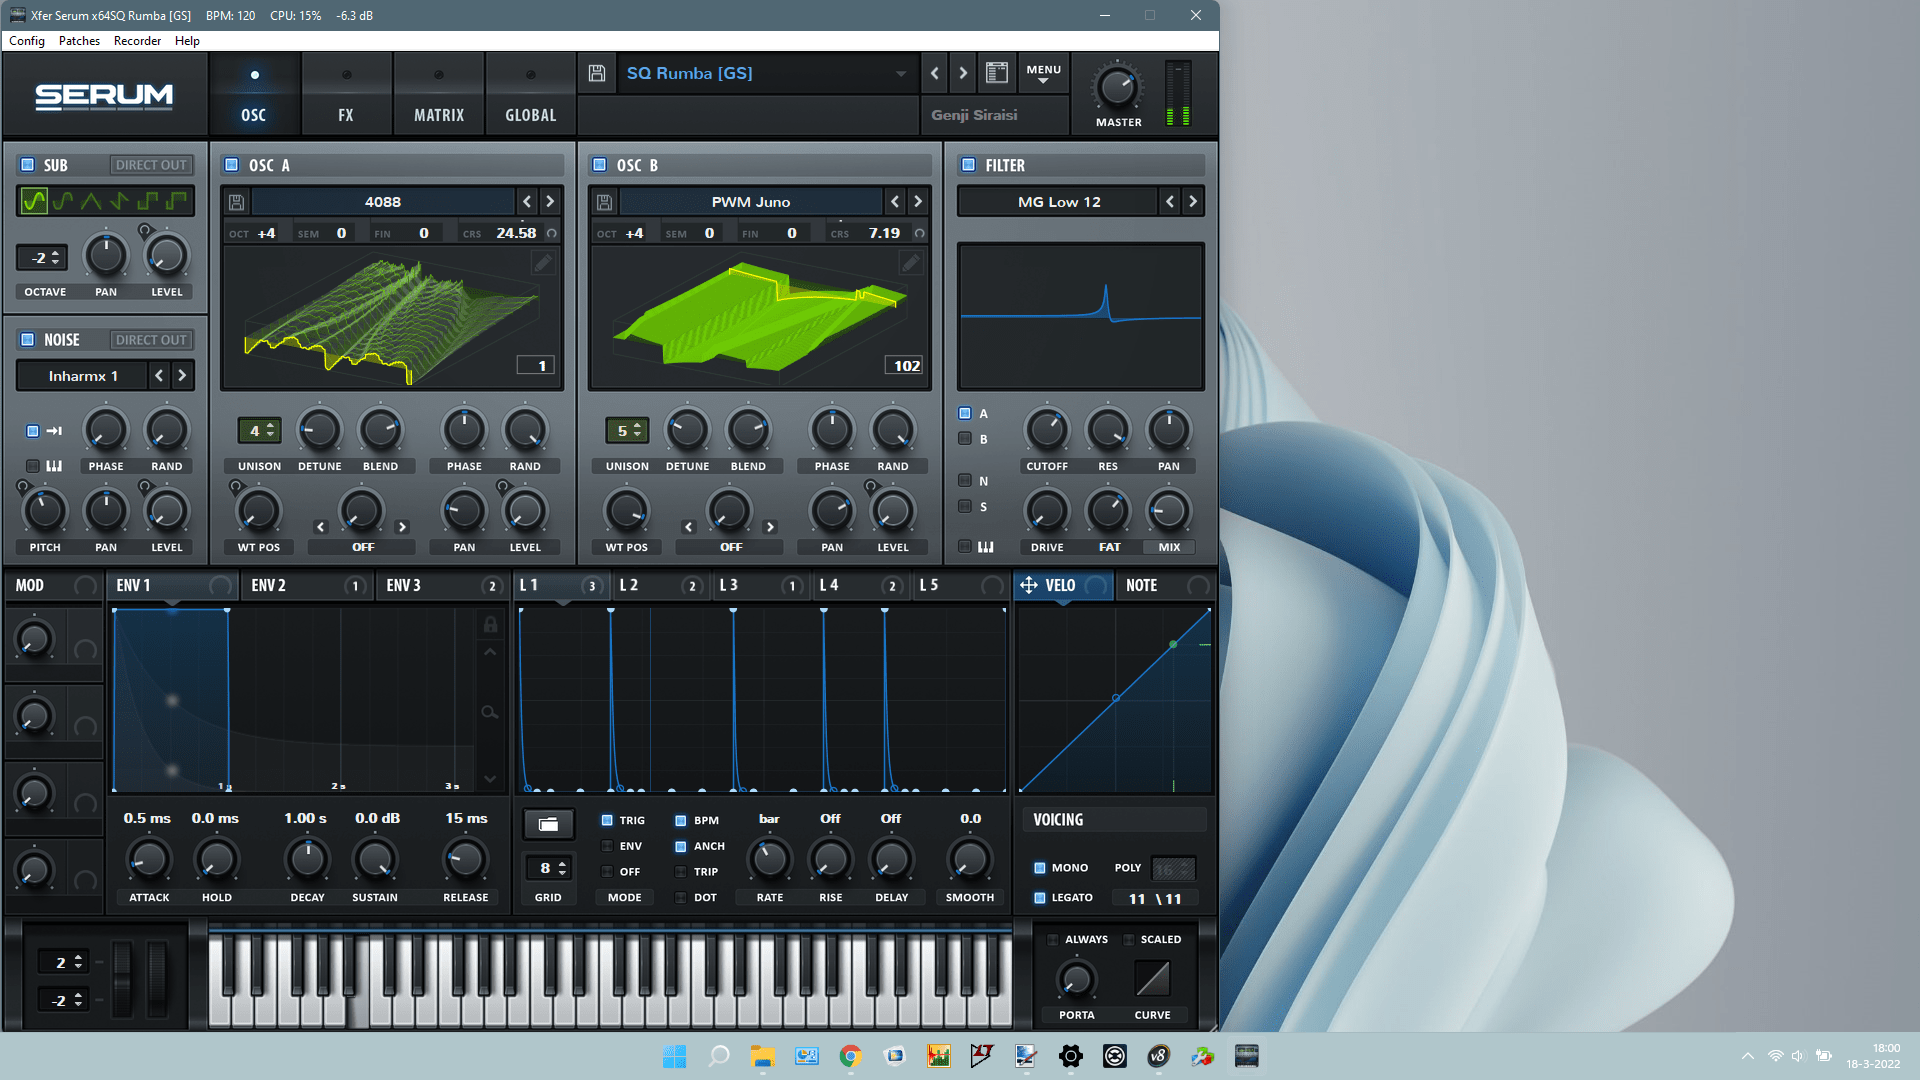
Task: Click the OSC A wavetable 3D display
Action: click(x=392, y=318)
